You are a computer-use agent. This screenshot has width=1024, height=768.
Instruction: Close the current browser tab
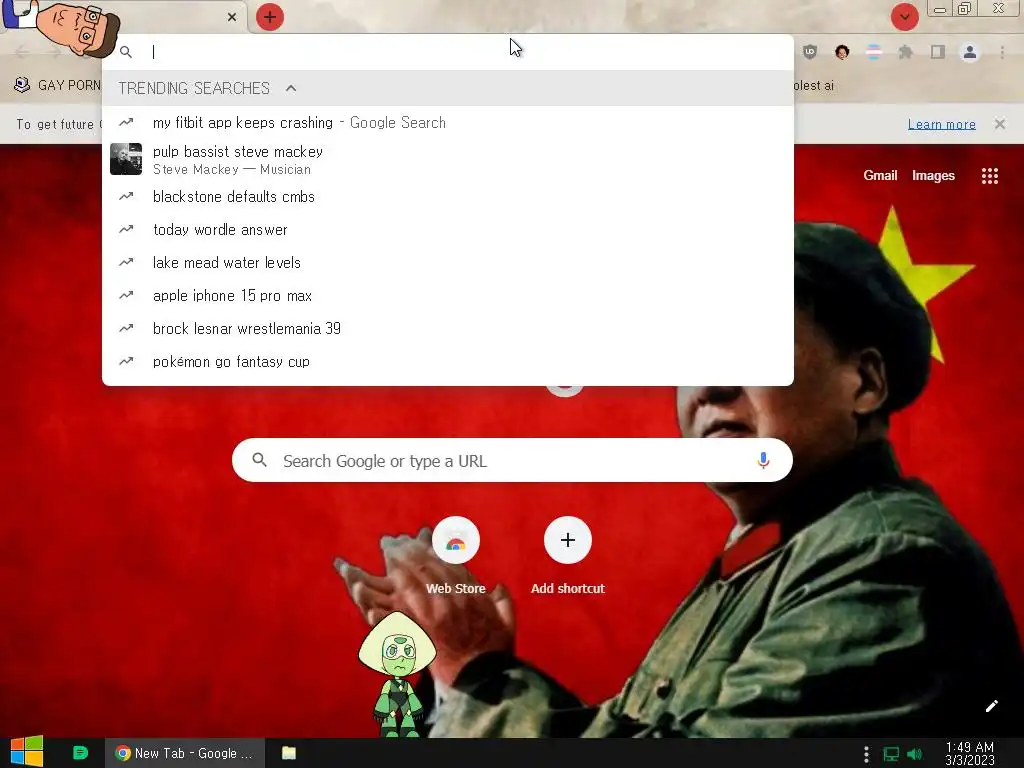232,17
